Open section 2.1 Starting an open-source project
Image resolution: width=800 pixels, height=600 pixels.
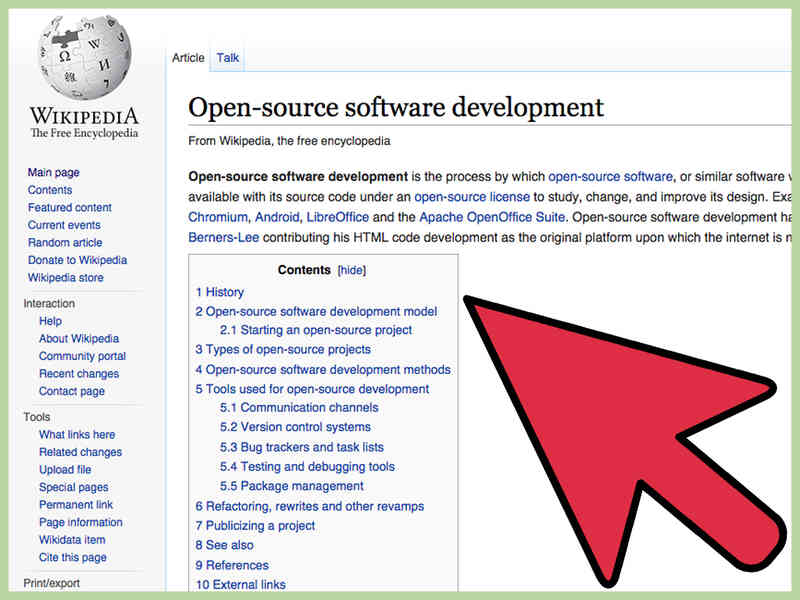316,330
